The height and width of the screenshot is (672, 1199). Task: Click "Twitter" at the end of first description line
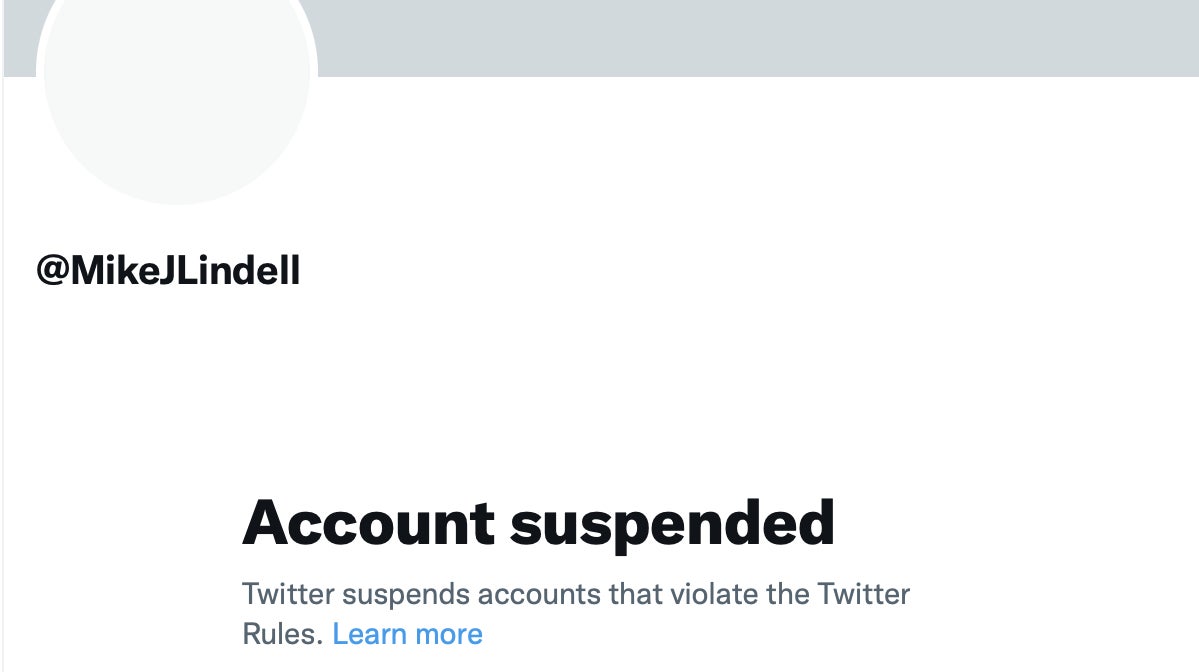(864, 594)
